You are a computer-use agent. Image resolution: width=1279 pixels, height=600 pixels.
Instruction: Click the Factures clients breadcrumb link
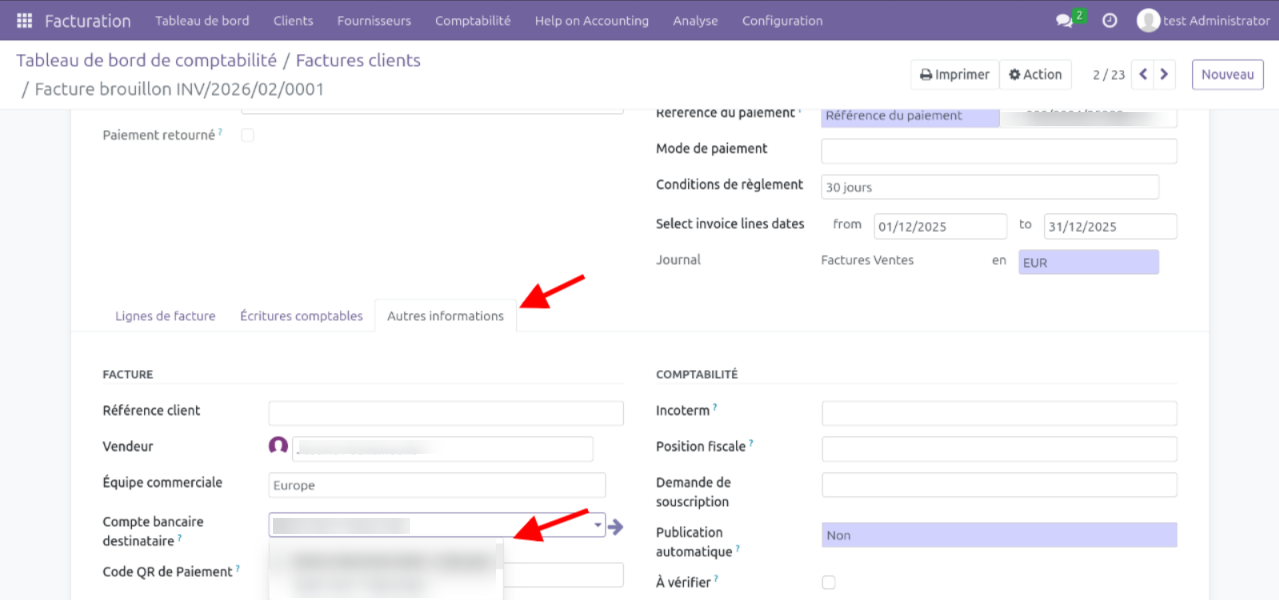[x=358, y=60]
